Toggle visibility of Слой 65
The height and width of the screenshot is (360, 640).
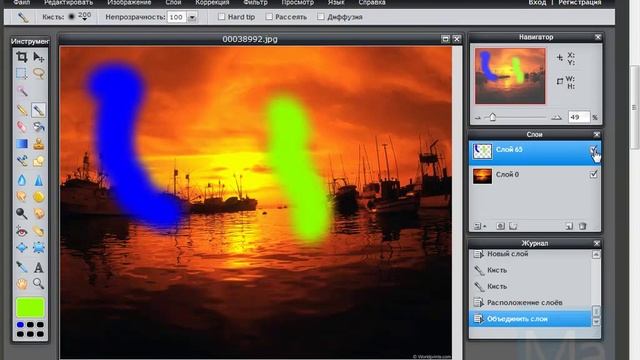pyautogui.click(x=593, y=150)
